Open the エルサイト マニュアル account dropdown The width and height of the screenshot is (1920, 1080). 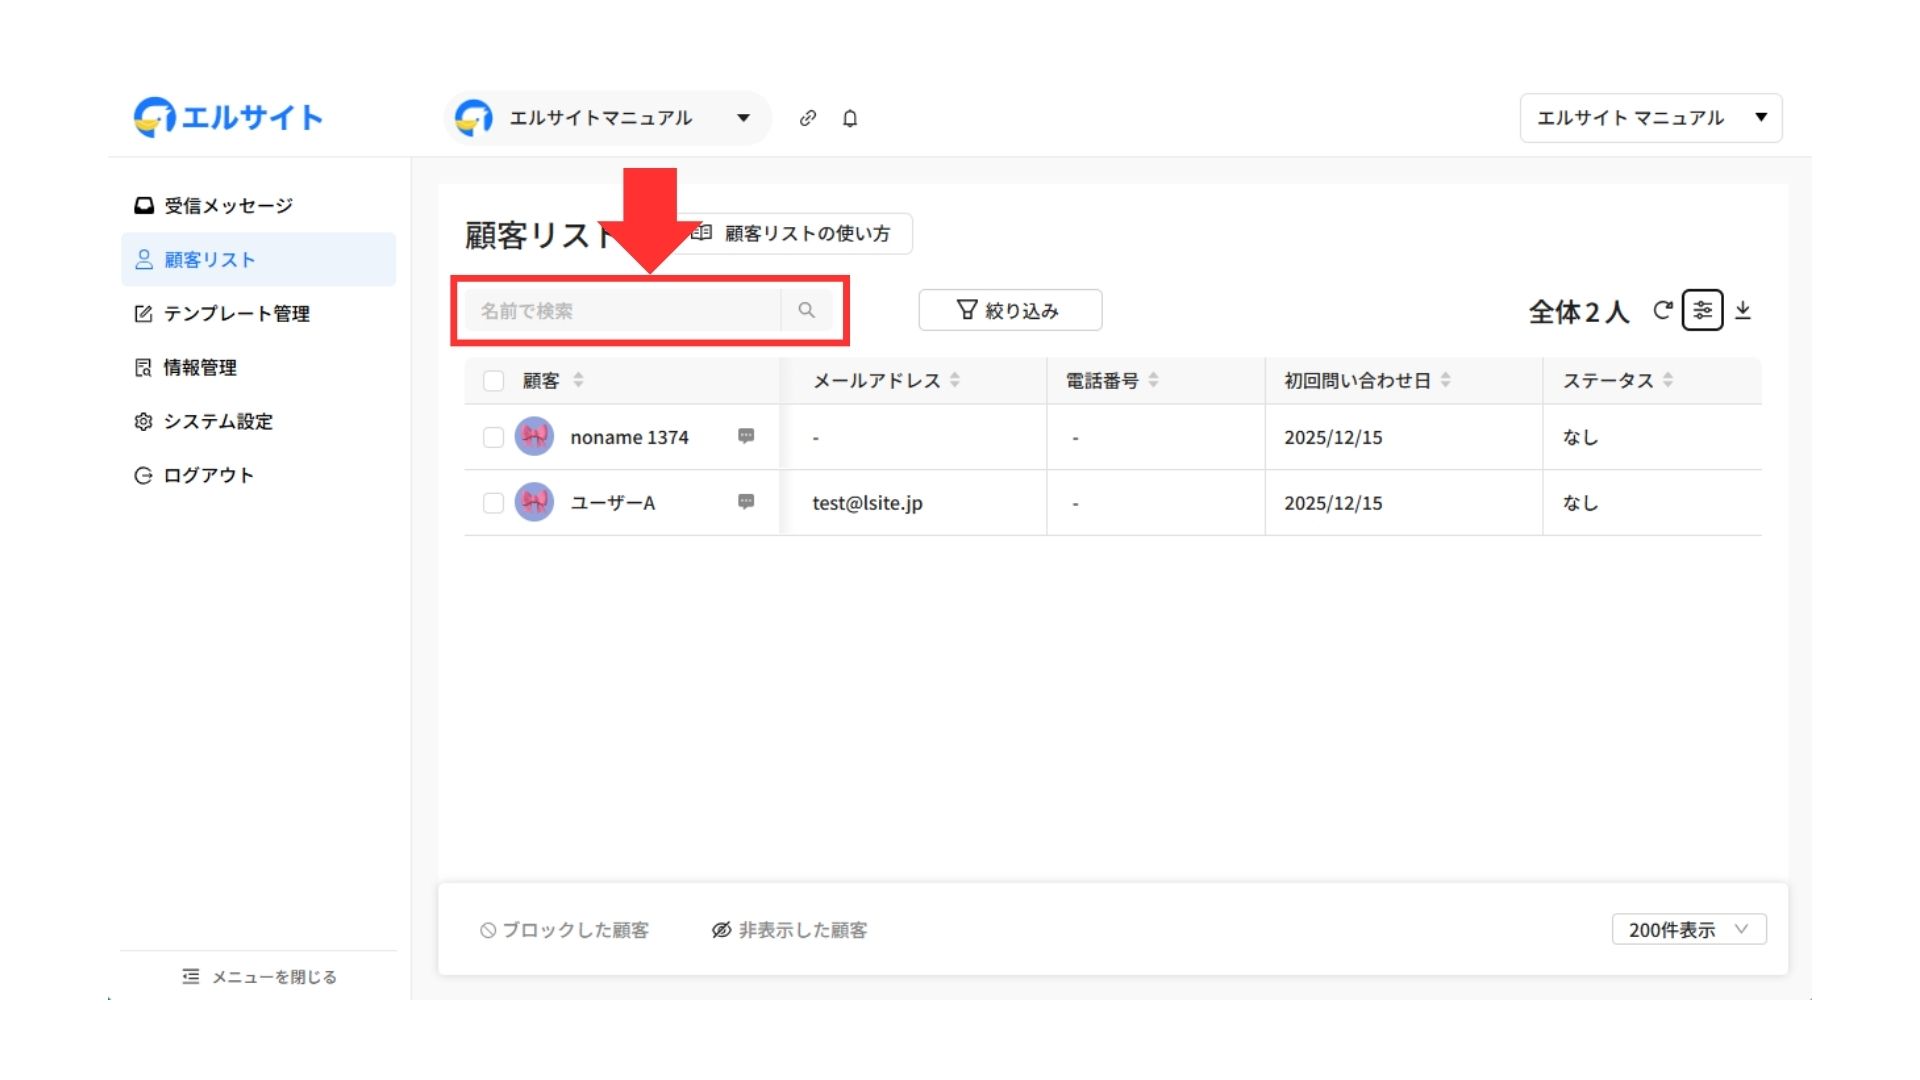tap(1650, 118)
